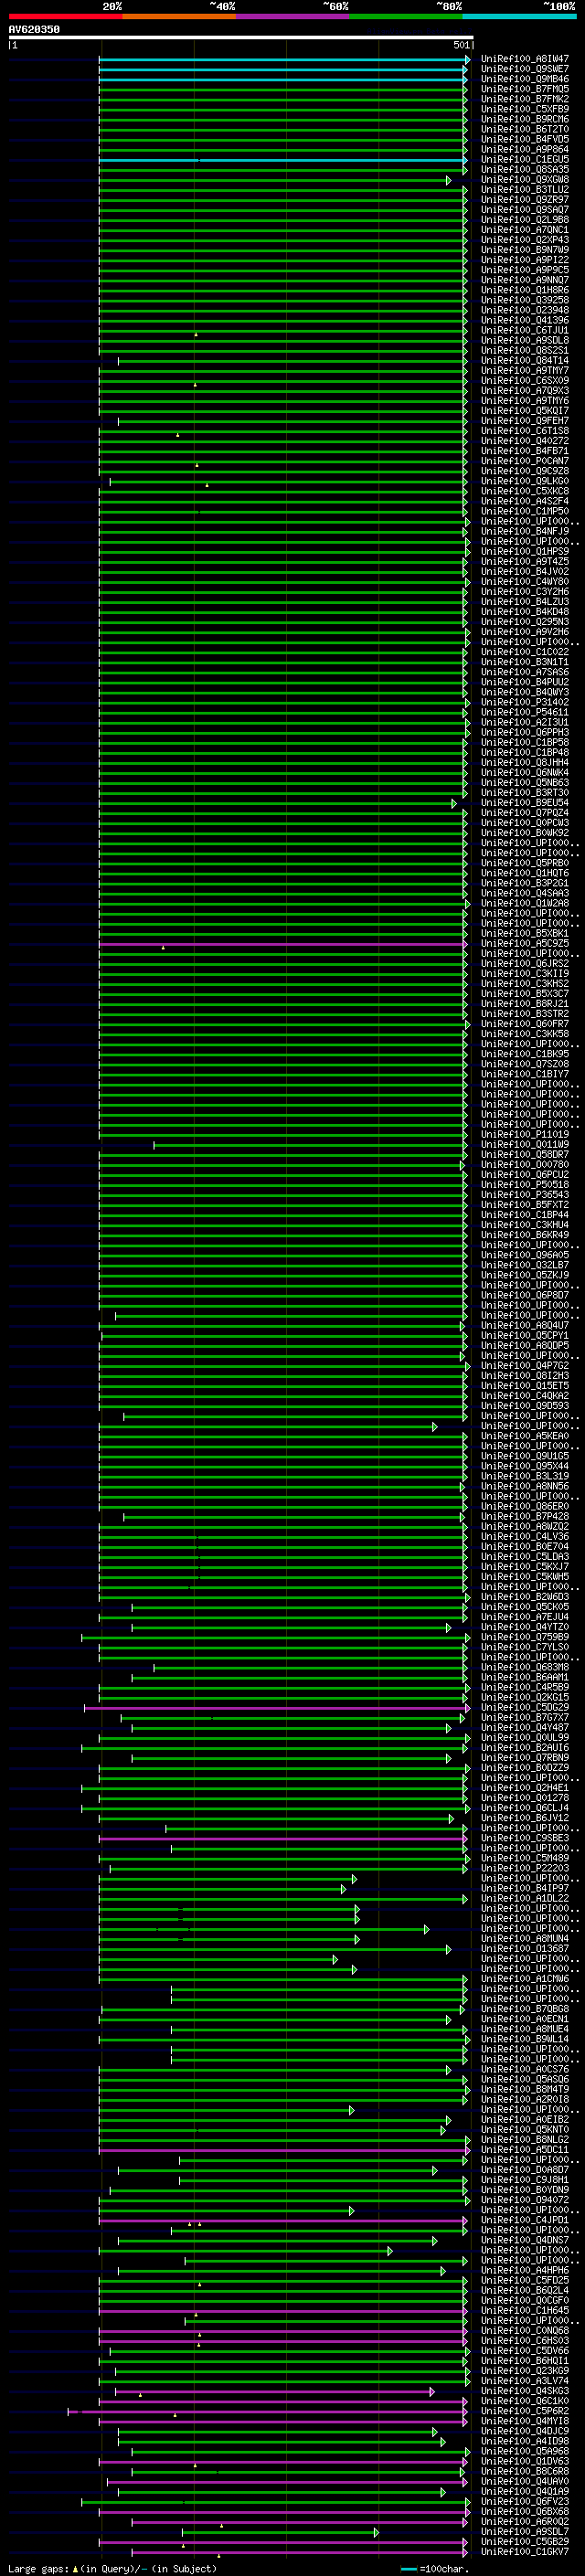The image size is (585, 2576).
Task: Select hit UniRef100_A5KEA0
Action: click(525, 1436)
